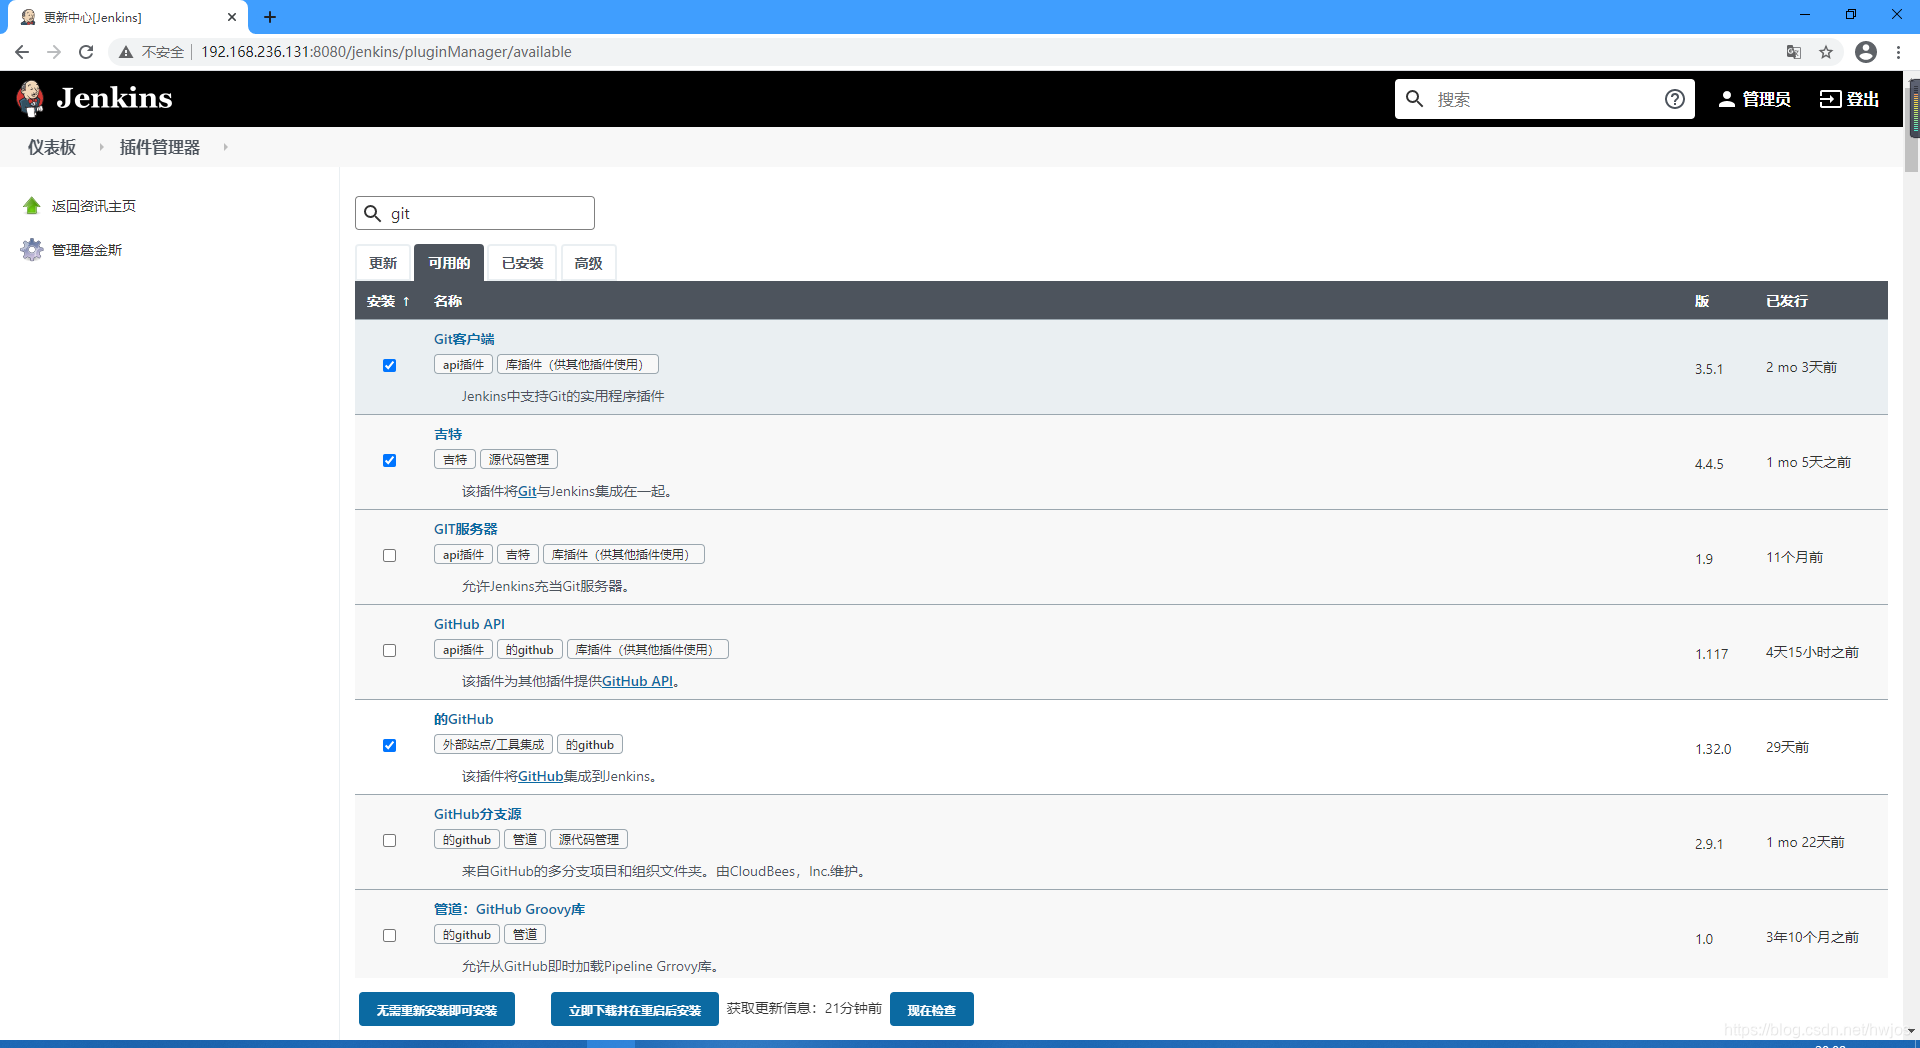Bookmark page with star icon
1920x1048 pixels.
1826,52
